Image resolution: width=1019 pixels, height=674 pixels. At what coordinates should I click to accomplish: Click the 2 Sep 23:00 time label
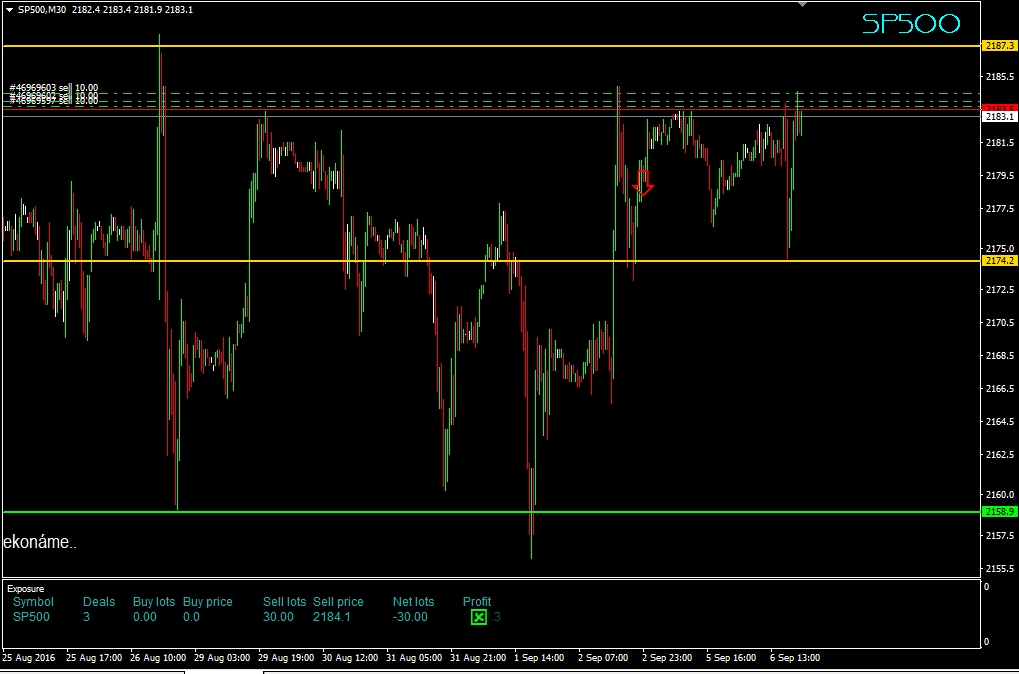coord(667,658)
